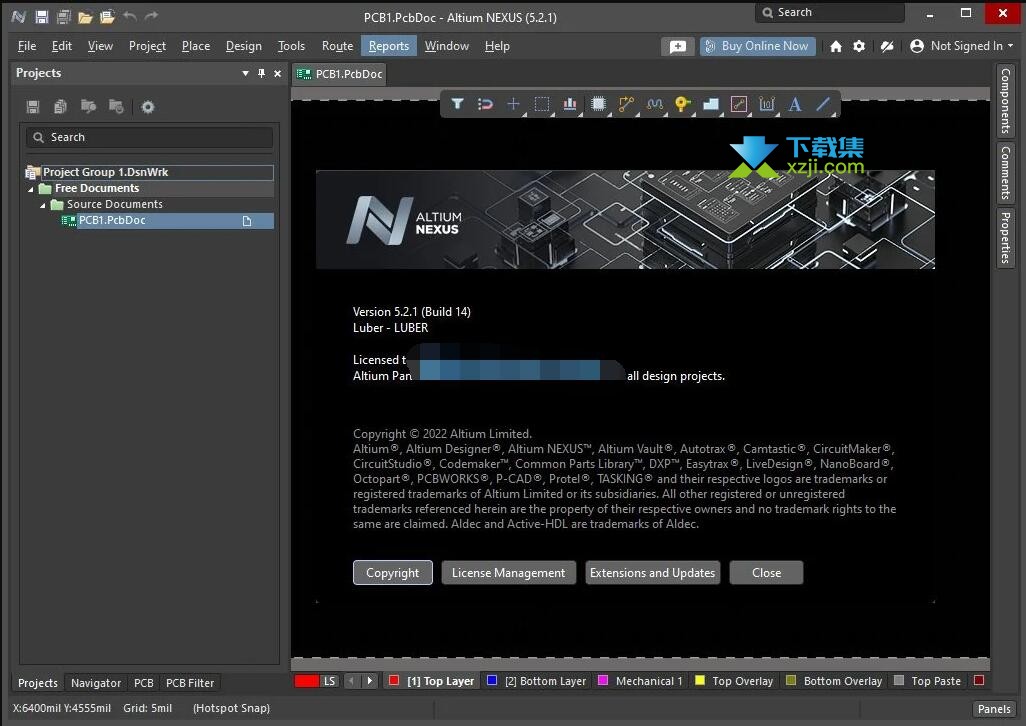Select the Bottom Layer blue color swatch
The width and height of the screenshot is (1026, 726).
pyautogui.click(x=492, y=680)
